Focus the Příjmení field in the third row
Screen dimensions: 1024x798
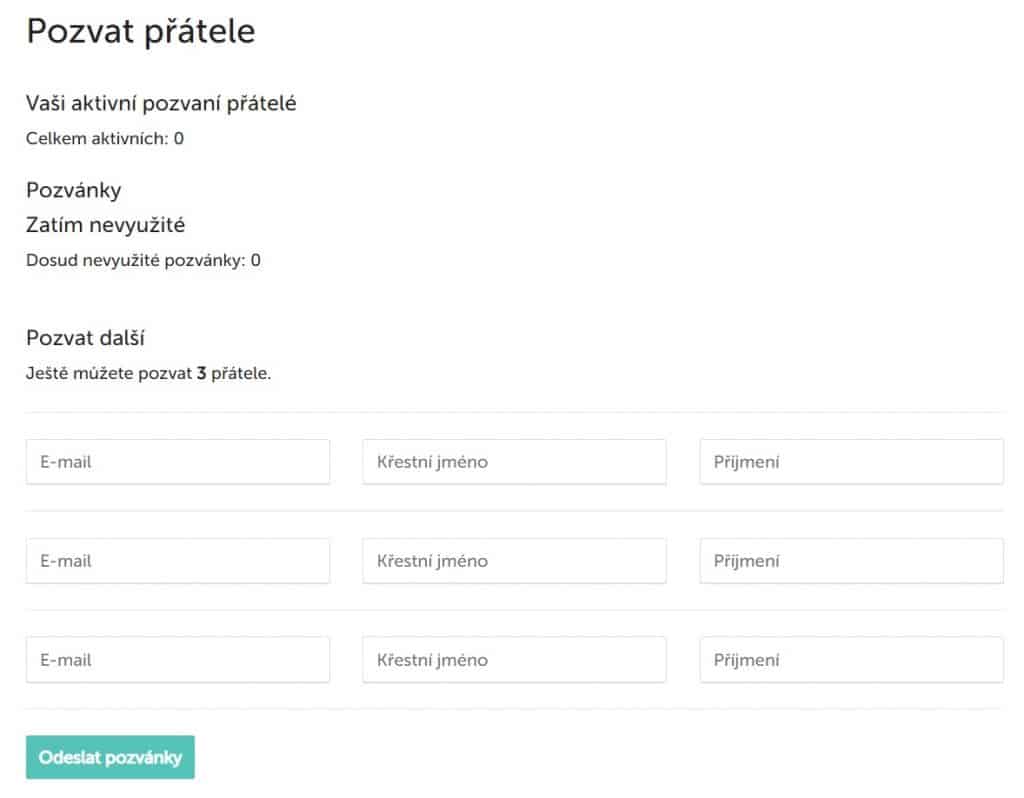(851, 660)
